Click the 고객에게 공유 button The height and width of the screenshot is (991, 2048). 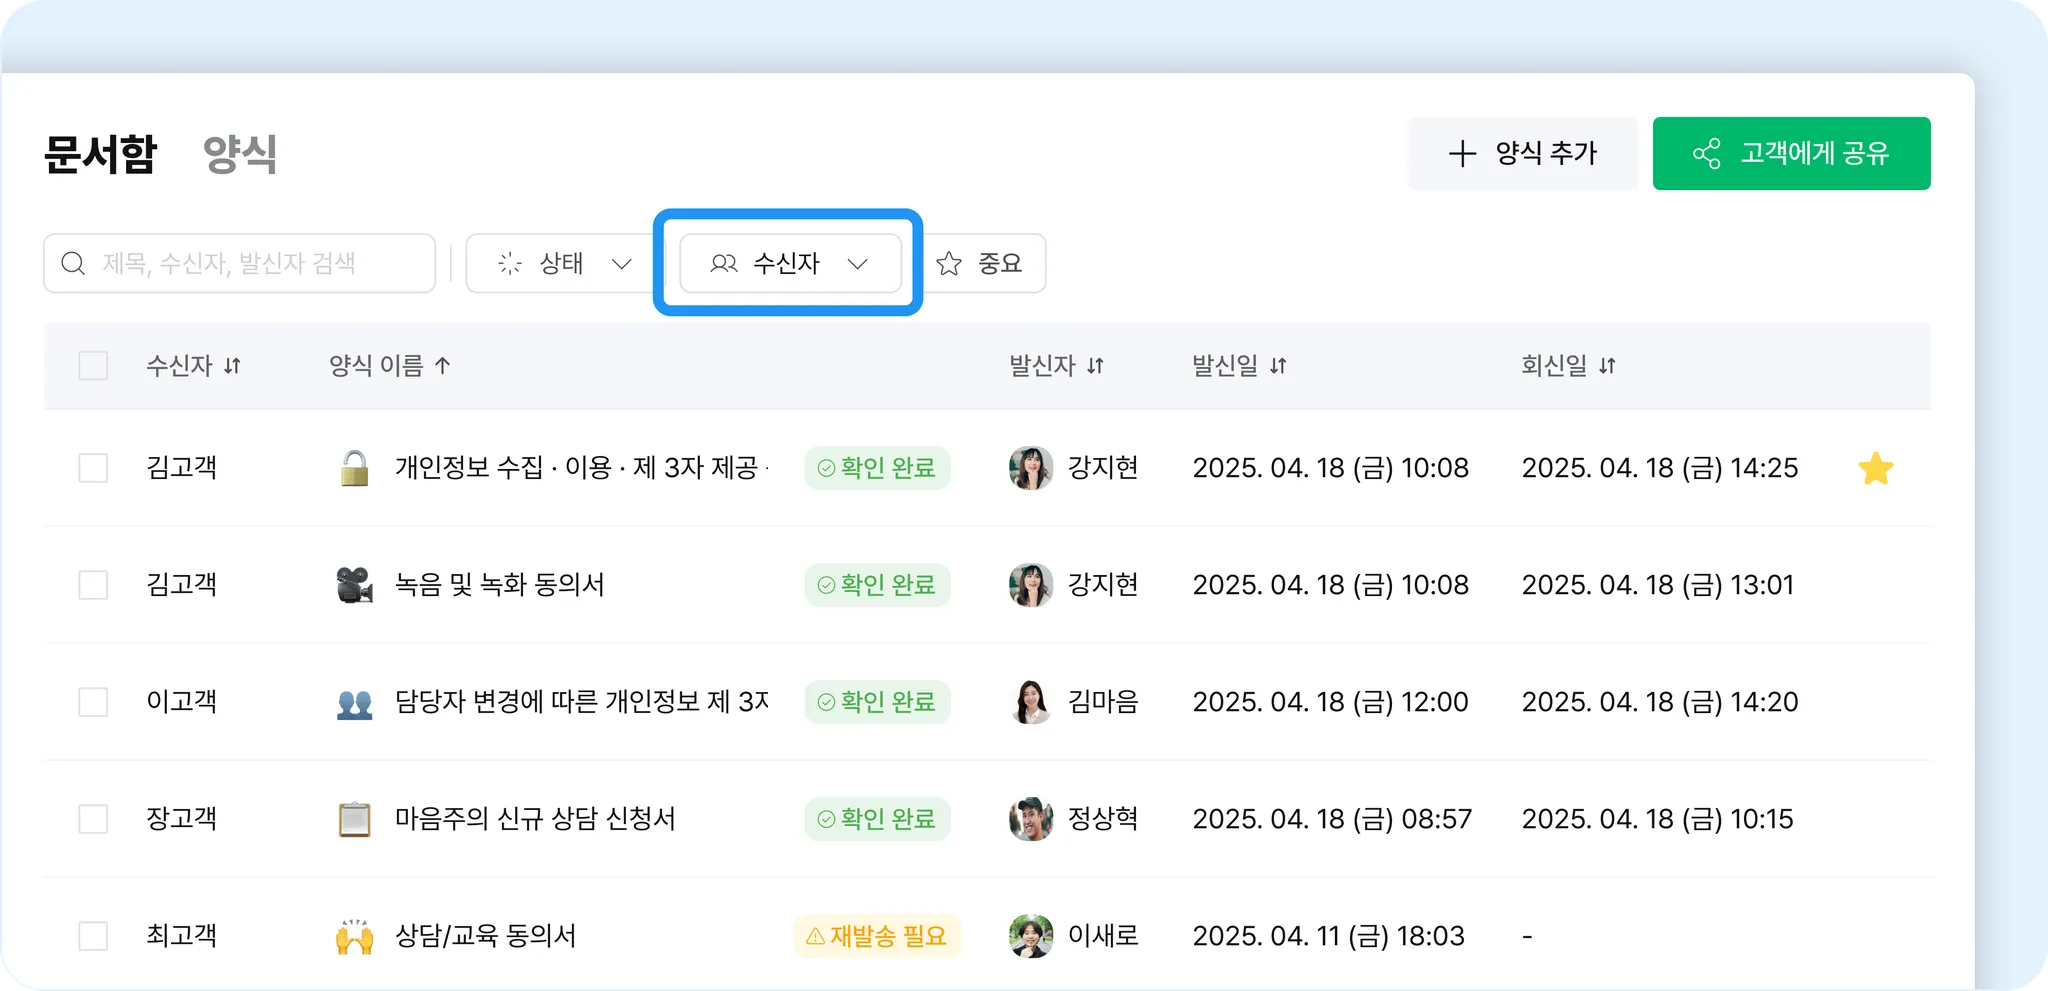pyautogui.click(x=1791, y=153)
